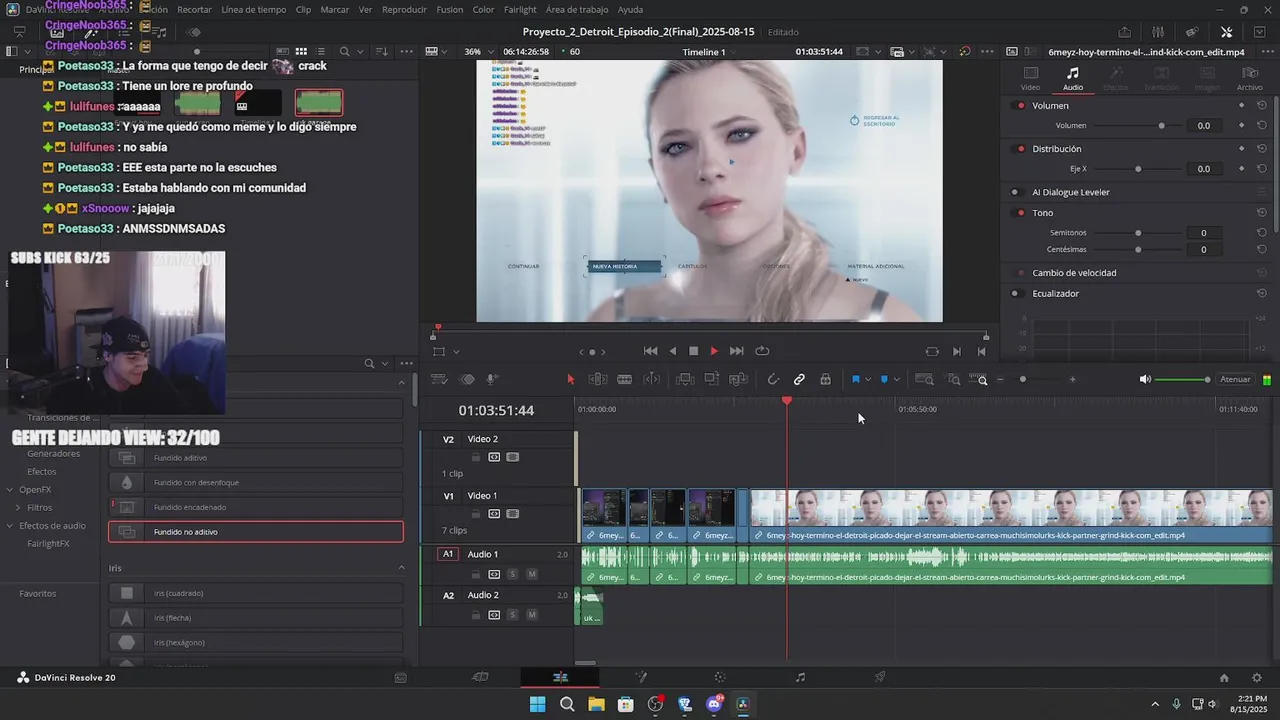
Task: Open the Reproducir menu
Action: [x=404, y=9]
